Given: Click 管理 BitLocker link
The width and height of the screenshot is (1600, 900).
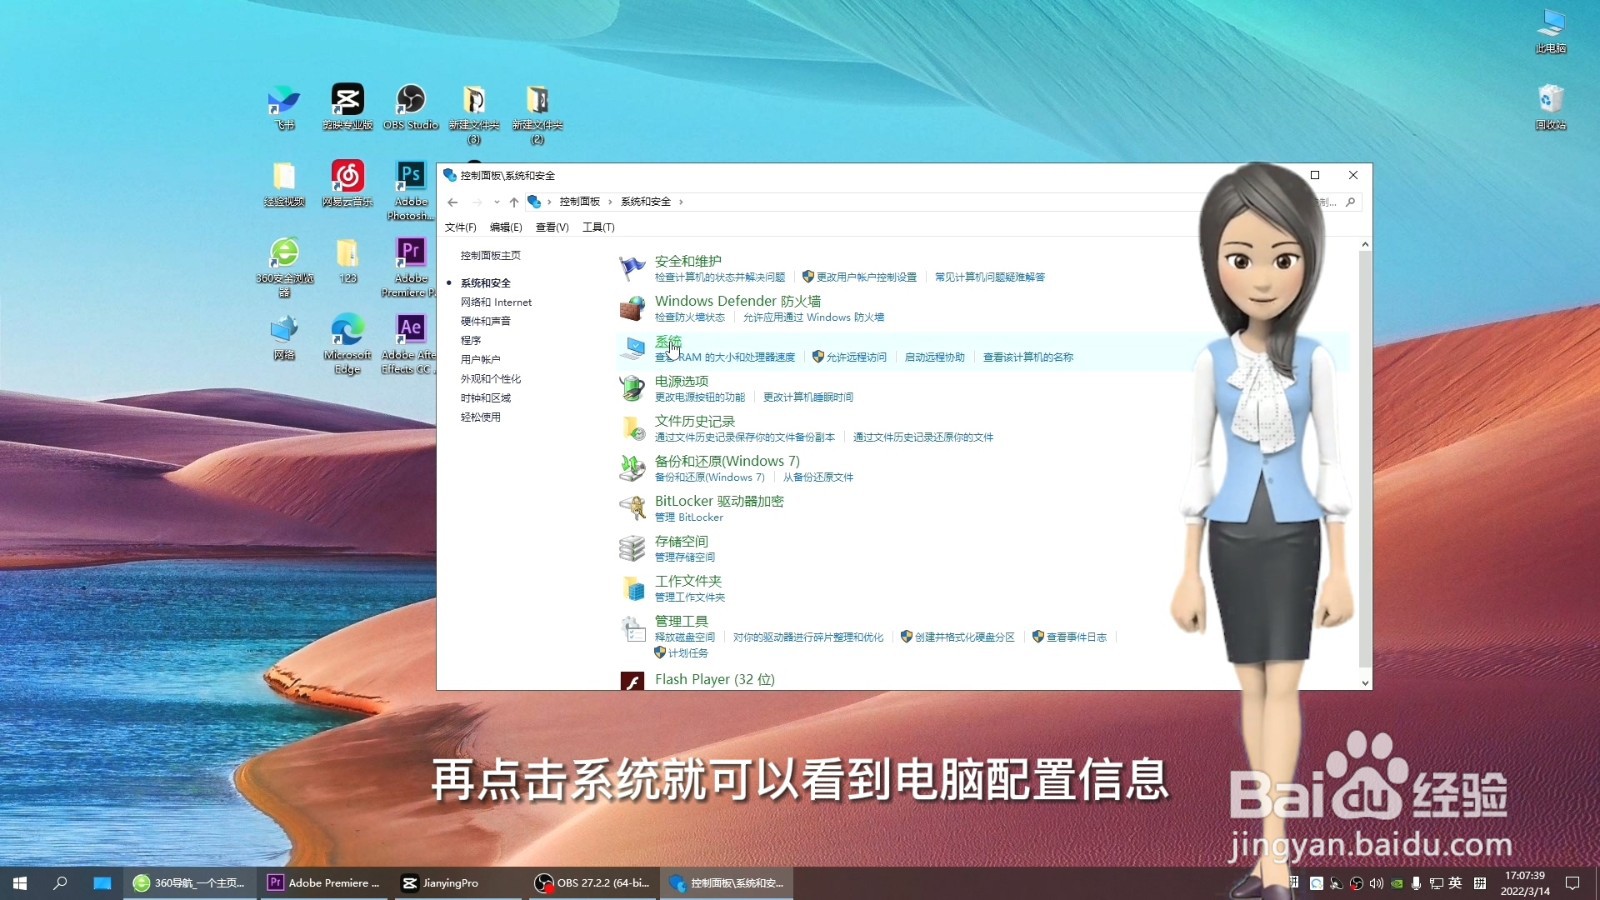Looking at the screenshot, I should pos(689,517).
